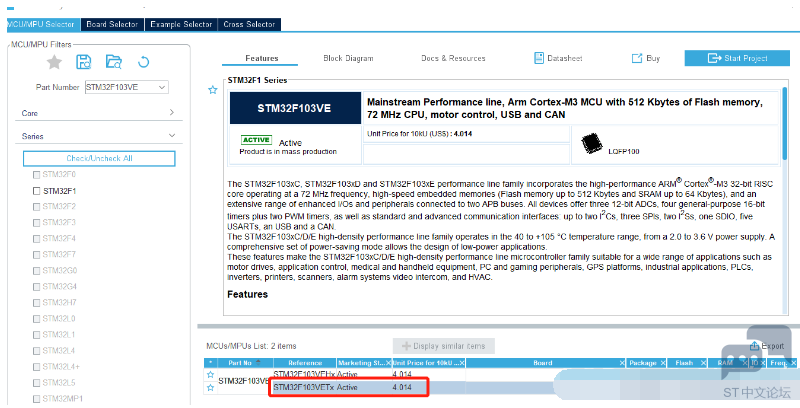Close the Package column
This screenshot has width=800, height=408.
(x=663, y=363)
